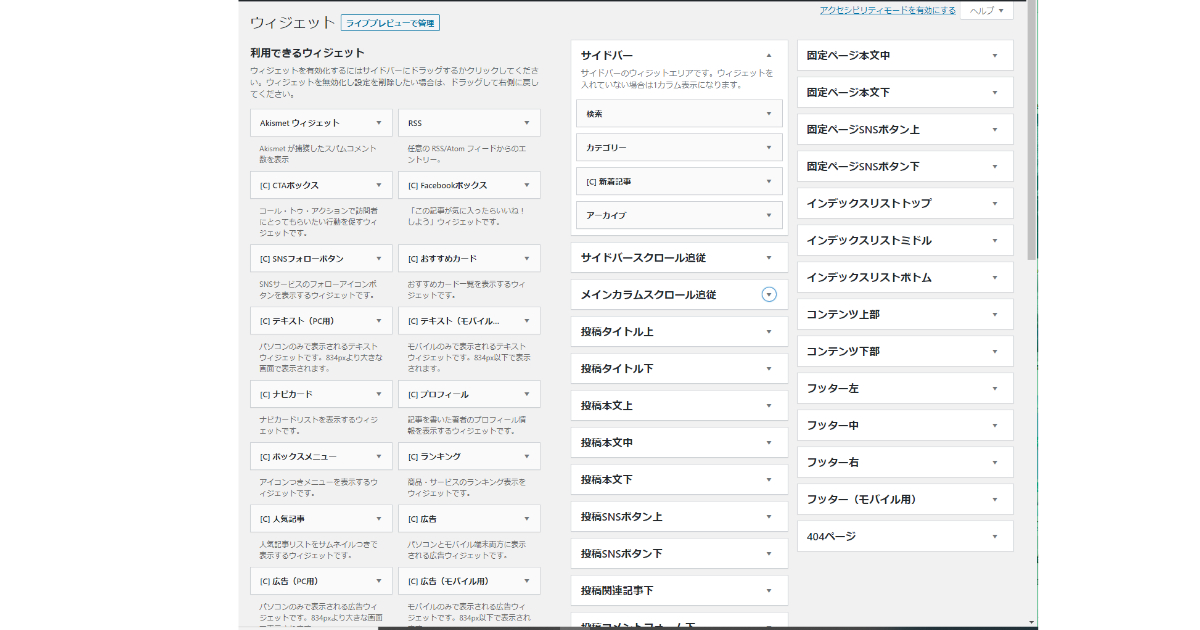This screenshot has width=1200, height=630.
Task: Expand the 404ページ widget area
Action: pos(994,537)
